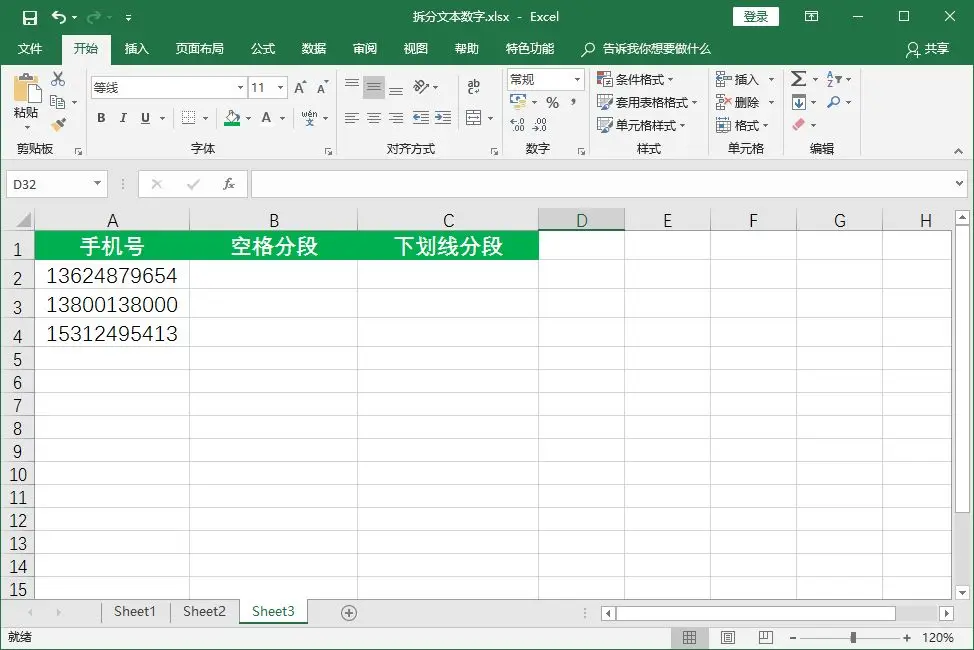Image resolution: width=974 pixels, height=650 pixels.
Task: Switch to the Sheet1 worksheet tab
Action: click(135, 612)
